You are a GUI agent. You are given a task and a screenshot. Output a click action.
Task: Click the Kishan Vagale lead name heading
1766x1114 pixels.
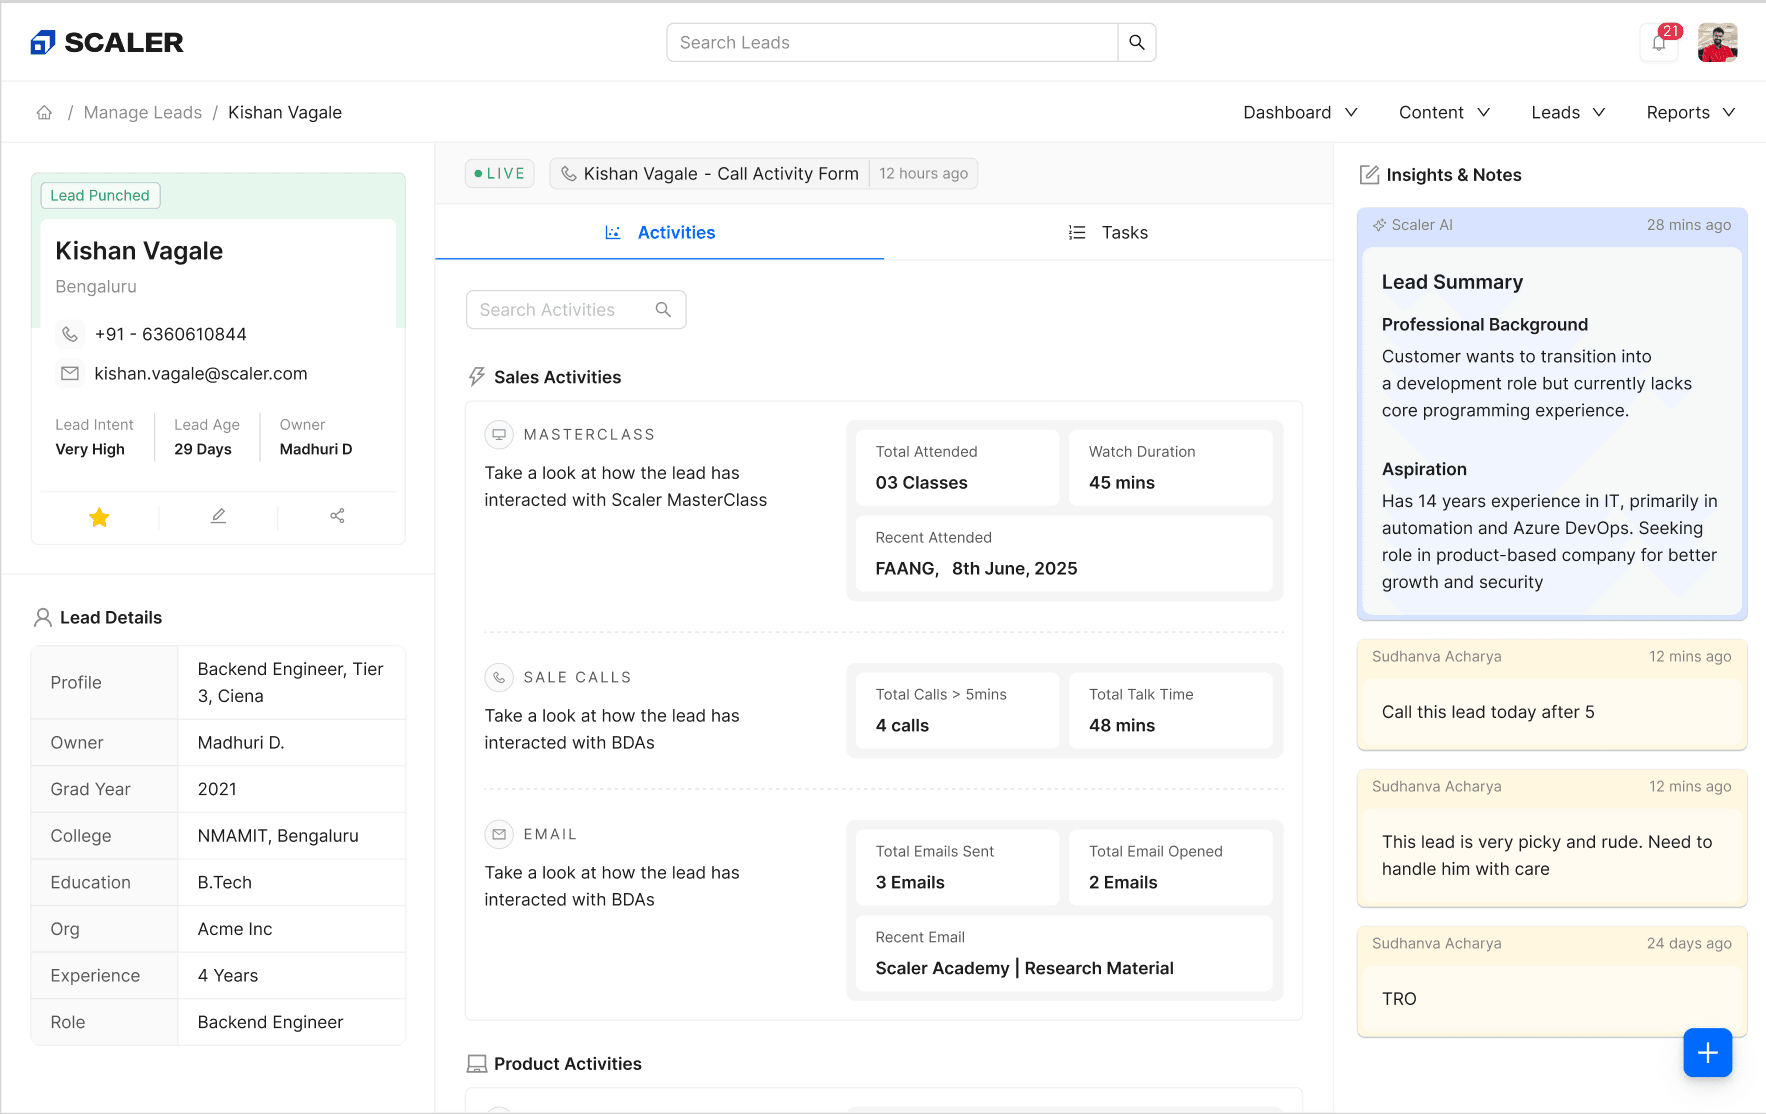click(x=139, y=251)
